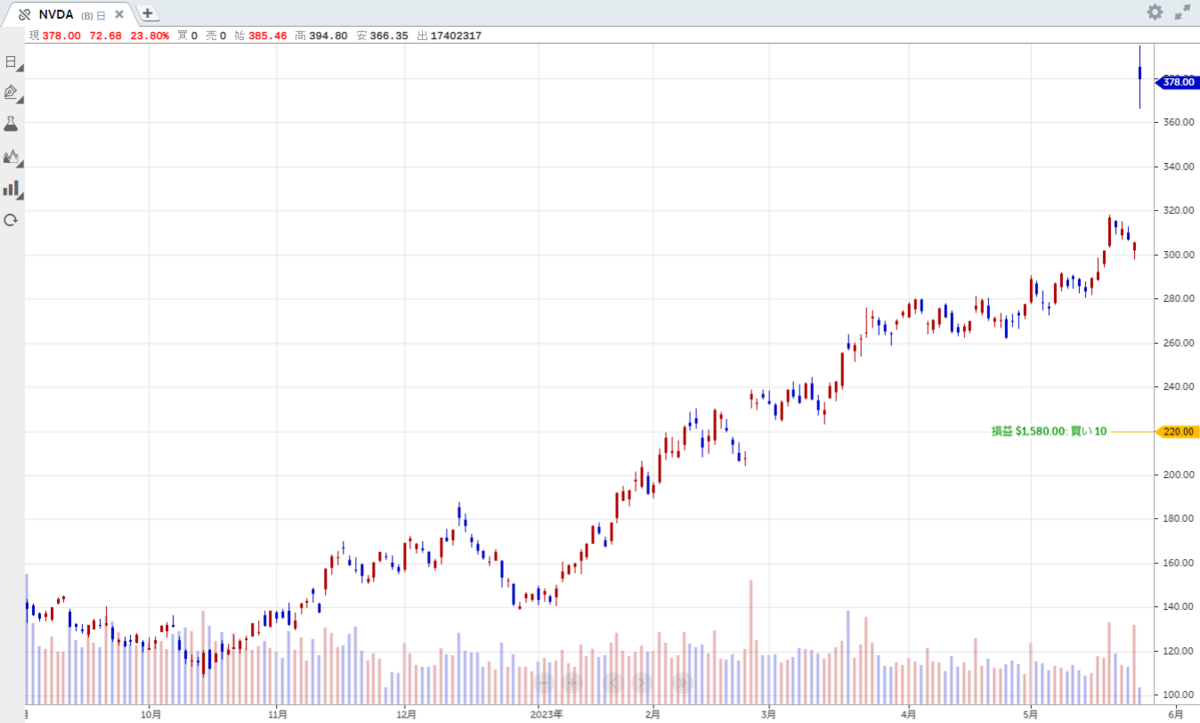This screenshot has width=1200, height=723.
Task: Click the 2023年 date axis label
Action: coord(546,714)
